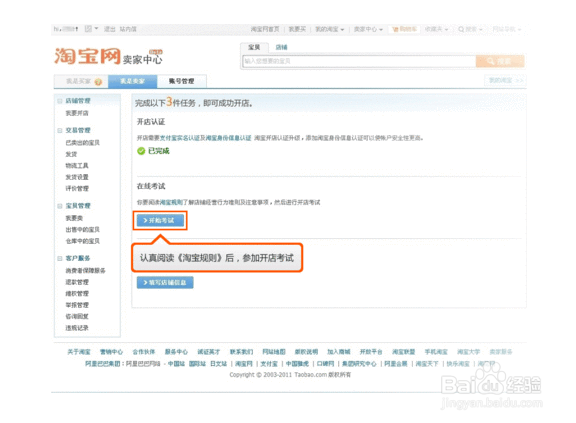Collapse the 宝贝管理 sidebar section
The width and height of the screenshot is (576, 423).
pos(60,206)
